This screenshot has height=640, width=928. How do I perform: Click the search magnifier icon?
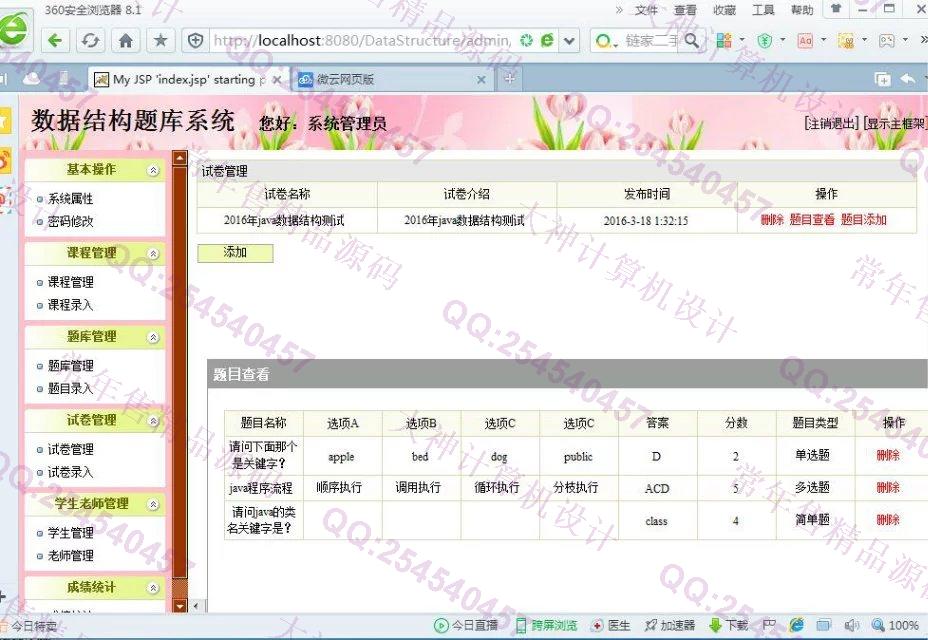pos(692,41)
